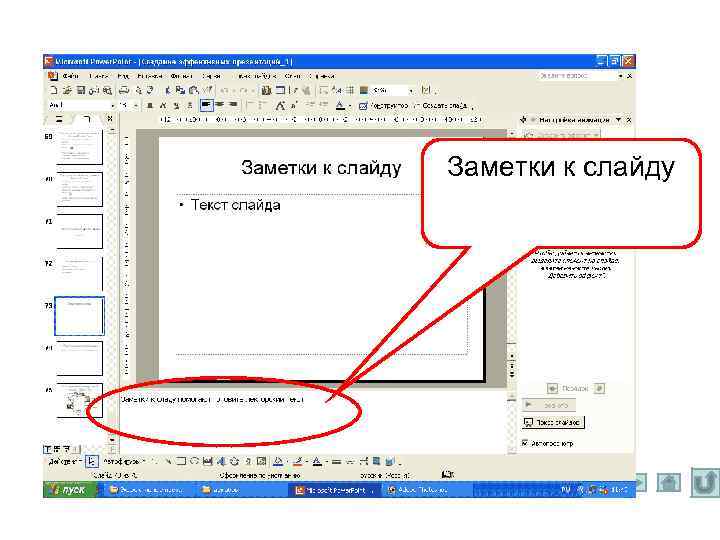This screenshot has width=720, height=540.
Task: Select the Oval drawing tool
Action: 194,461
